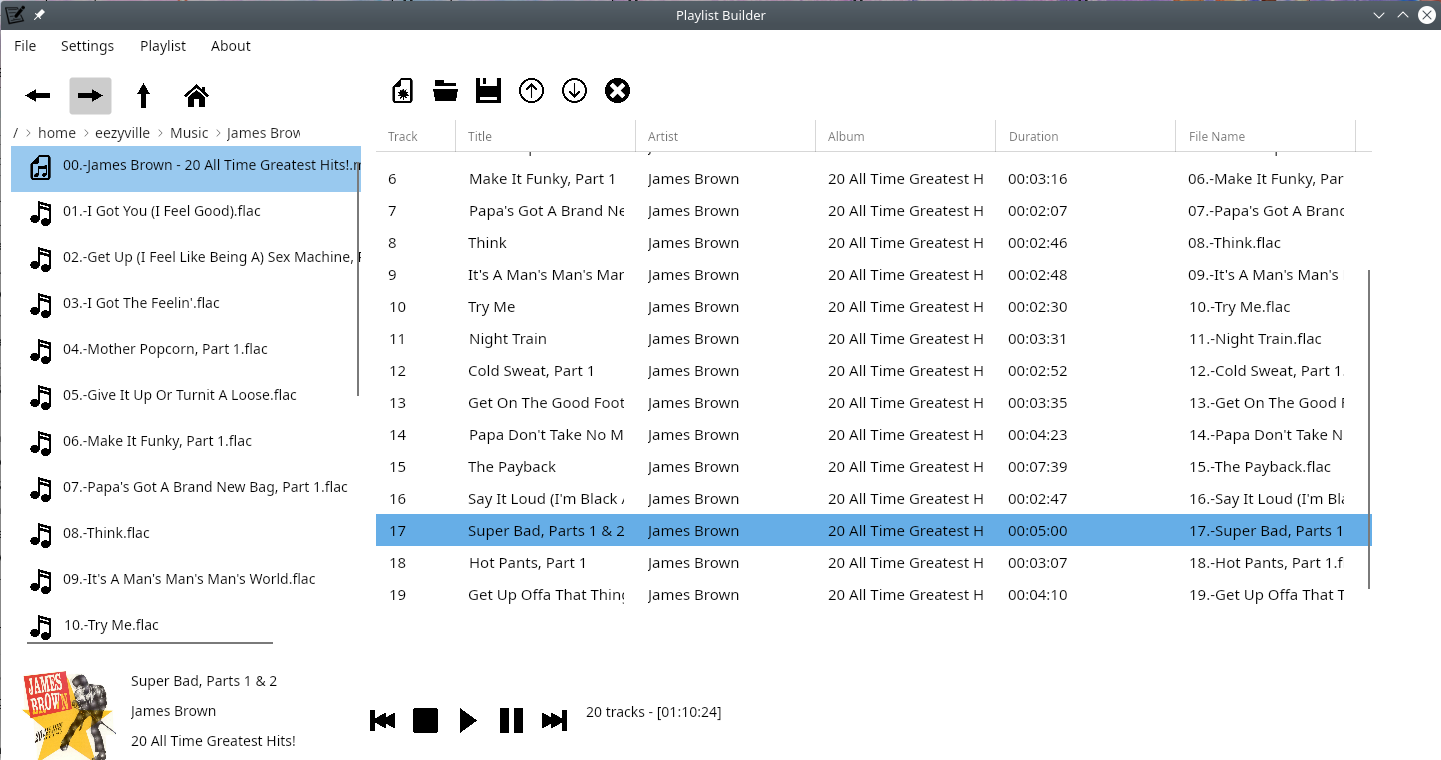The image size is (1441, 760).
Task: Skip to the next track
Action: click(x=554, y=720)
